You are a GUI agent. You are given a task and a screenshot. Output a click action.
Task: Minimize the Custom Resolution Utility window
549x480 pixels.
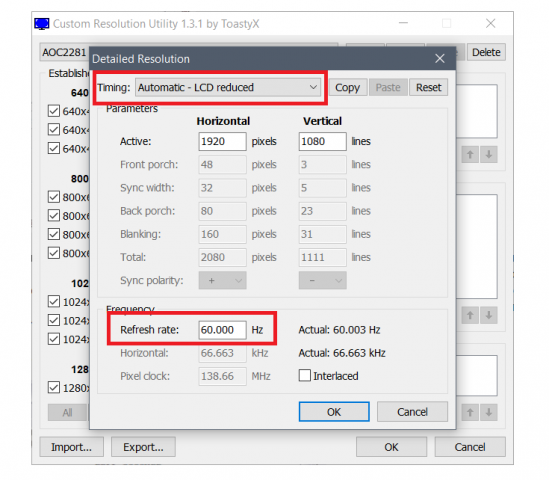point(403,23)
